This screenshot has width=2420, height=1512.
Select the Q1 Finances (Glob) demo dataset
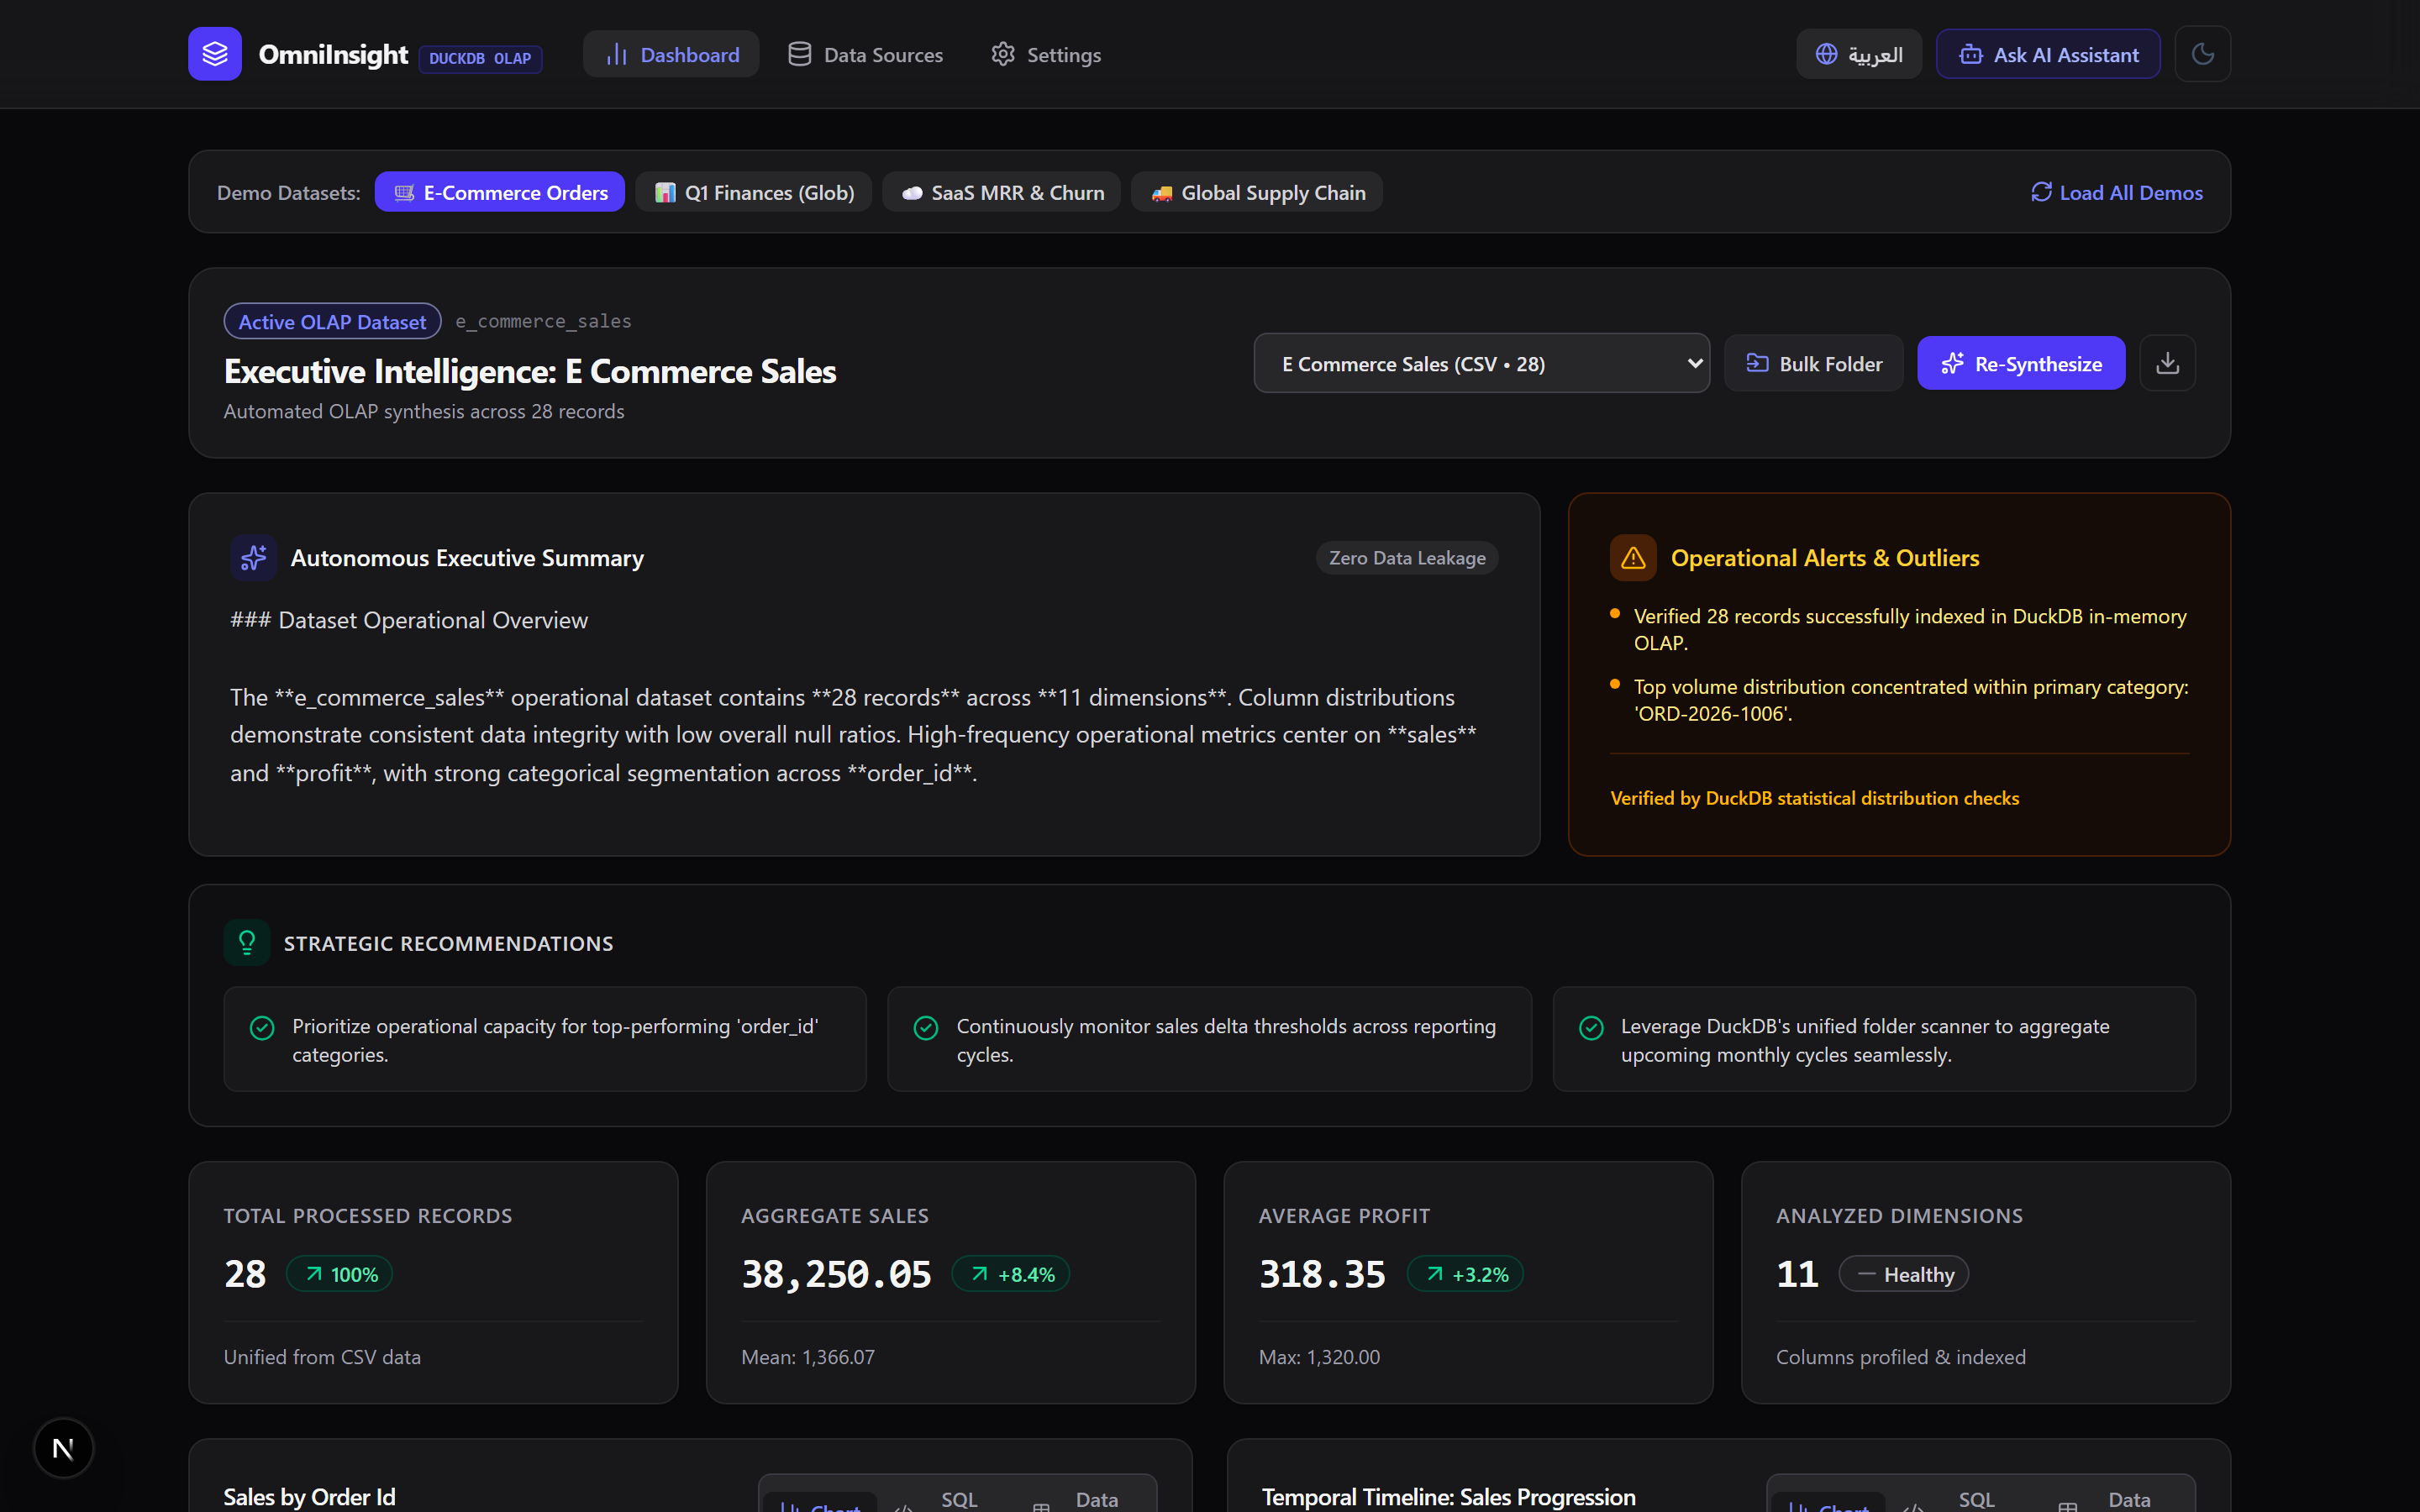(x=754, y=192)
